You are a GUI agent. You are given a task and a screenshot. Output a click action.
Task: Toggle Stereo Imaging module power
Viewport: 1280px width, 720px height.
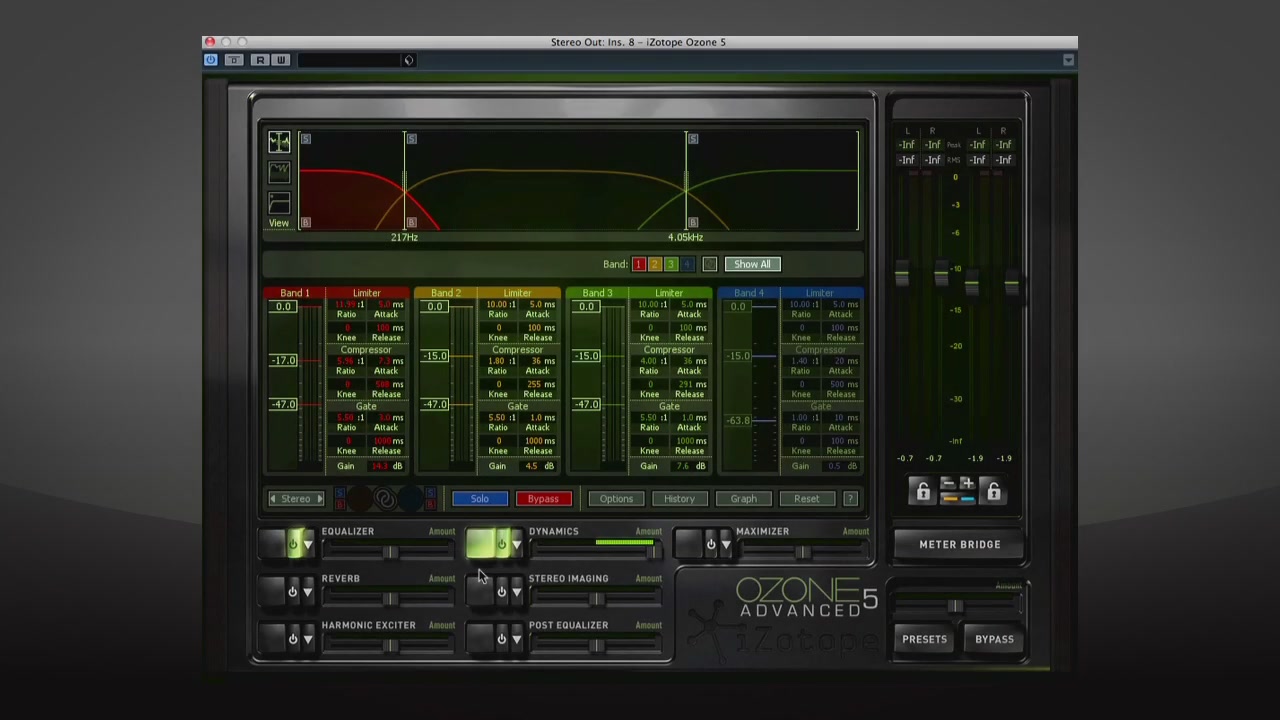point(501,591)
